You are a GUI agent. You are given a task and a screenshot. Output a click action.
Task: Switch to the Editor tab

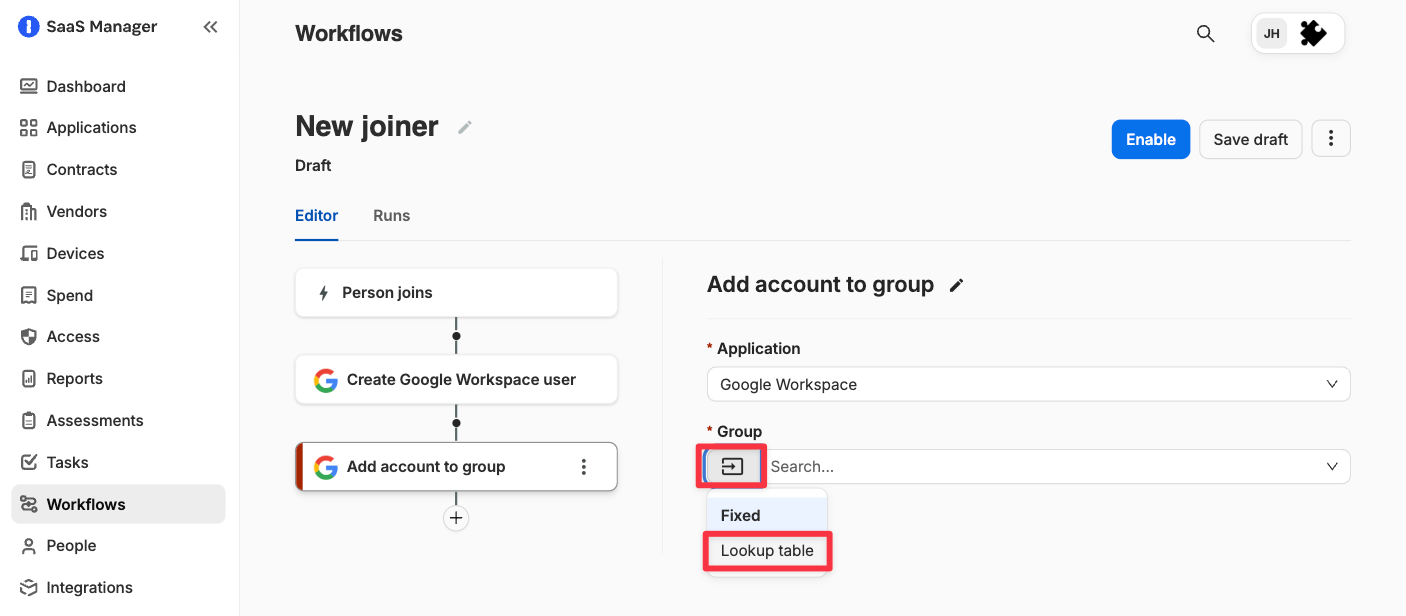(x=316, y=215)
